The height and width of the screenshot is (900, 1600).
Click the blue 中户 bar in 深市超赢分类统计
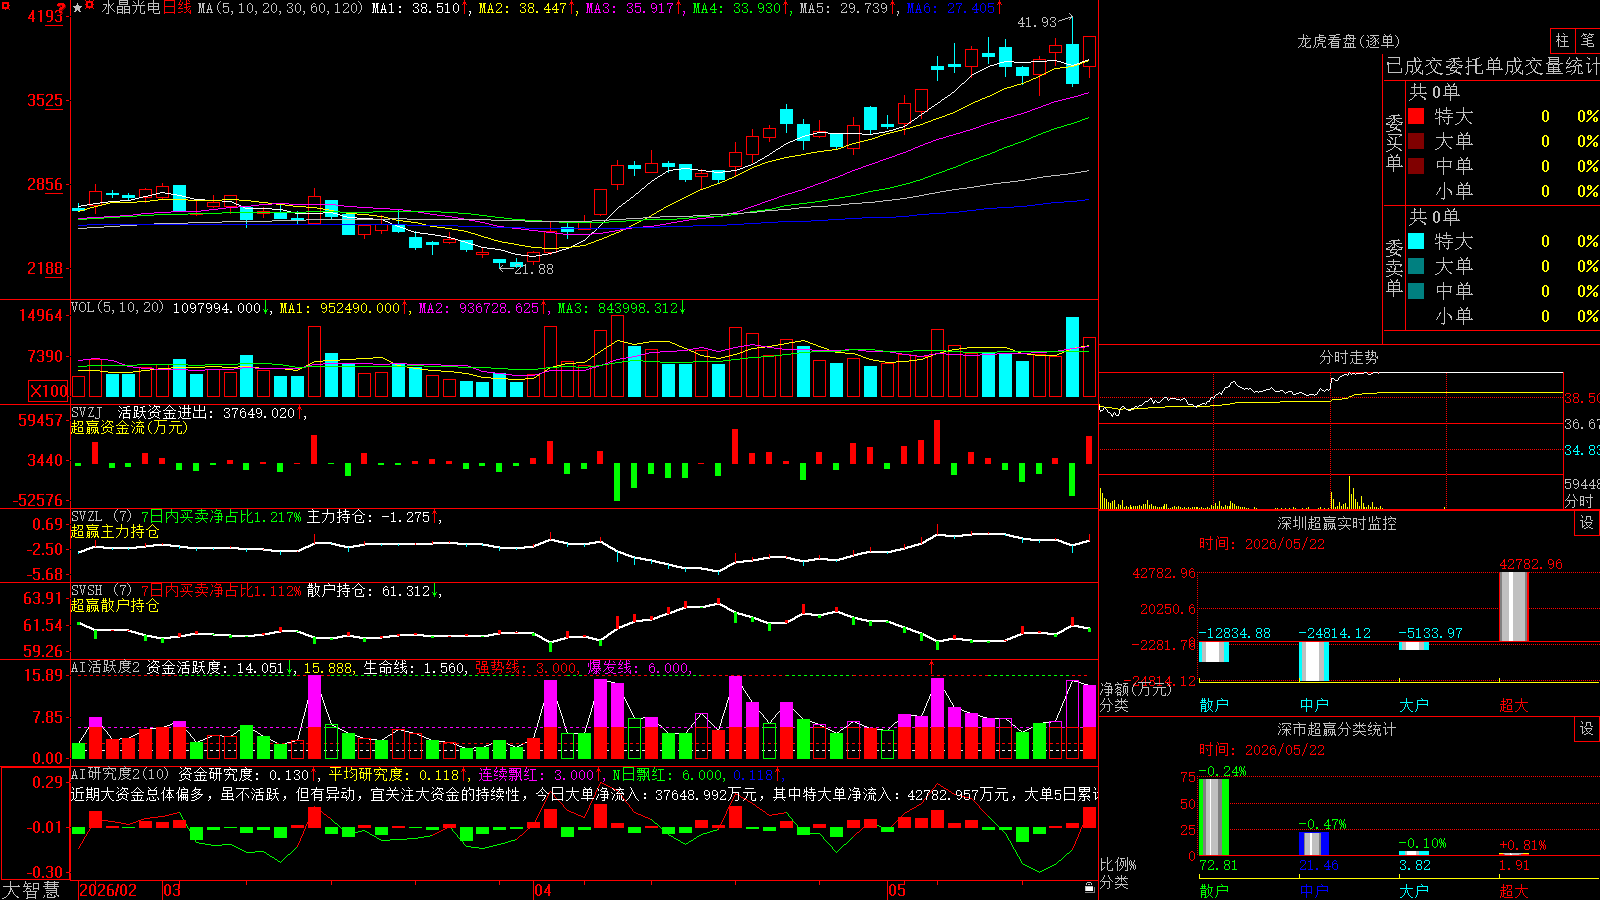pos(1314,844)
